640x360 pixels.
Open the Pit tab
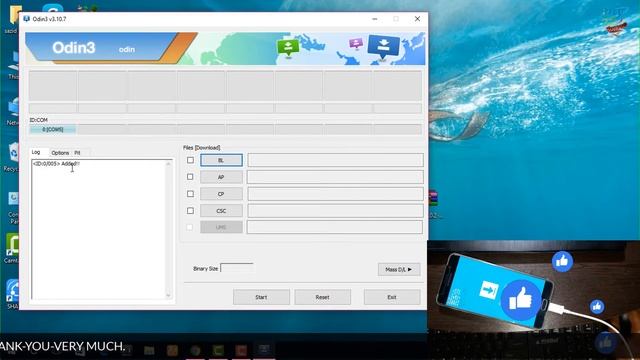tap(77, 153)
